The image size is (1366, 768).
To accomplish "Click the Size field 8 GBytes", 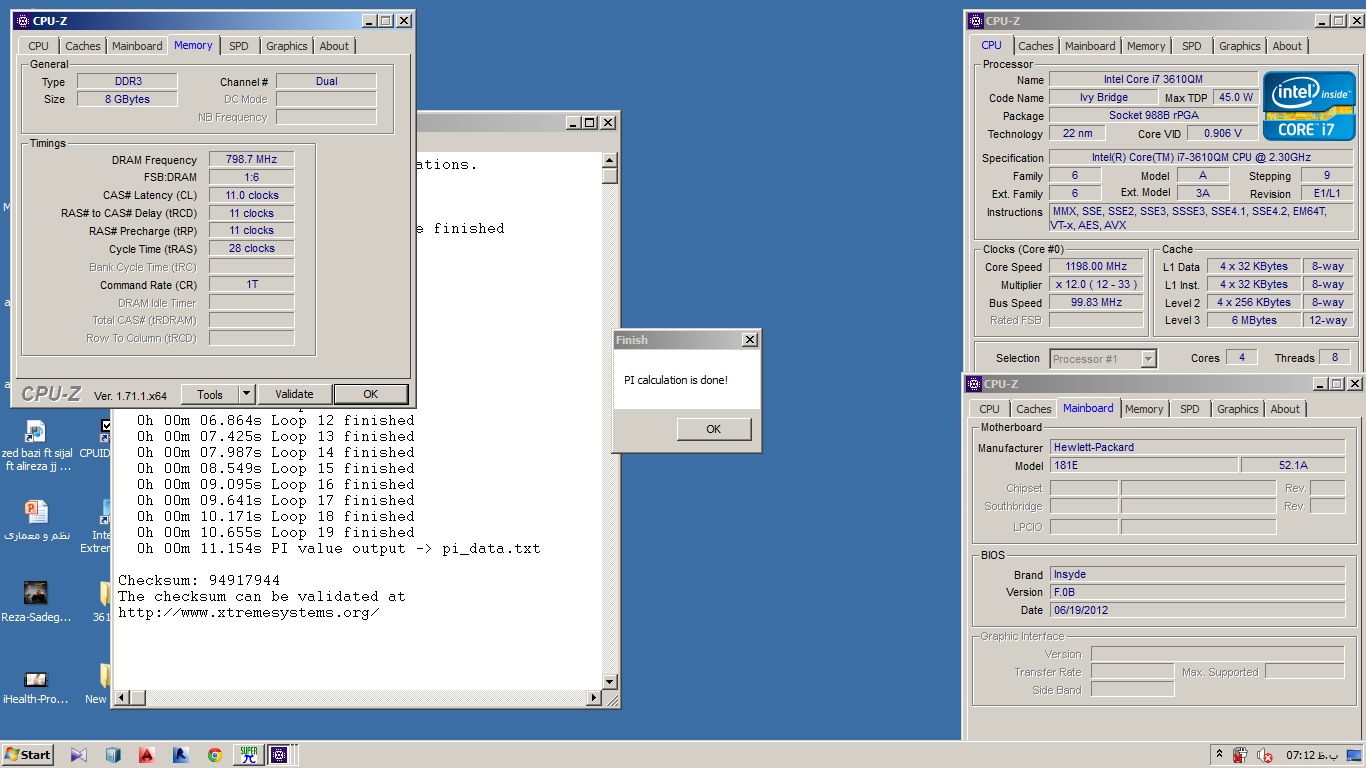I will (126, 99).
